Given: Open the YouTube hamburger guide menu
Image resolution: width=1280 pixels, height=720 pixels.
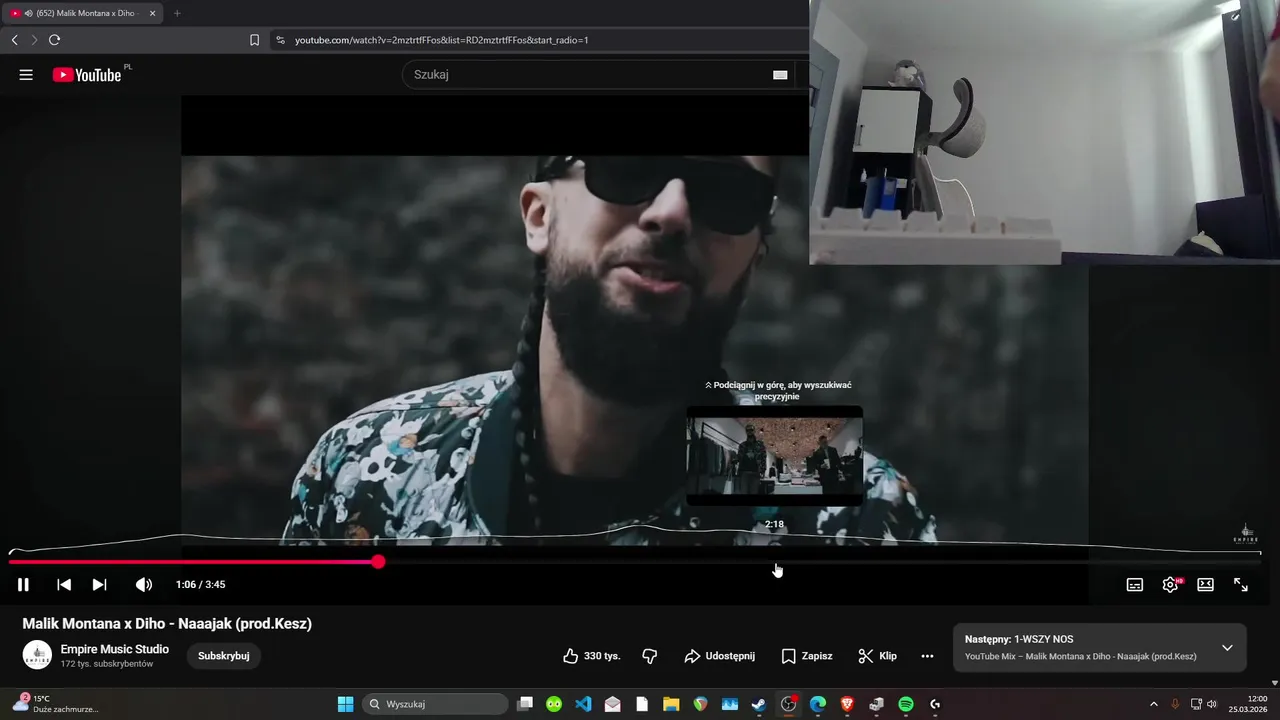Looking at the screenshot, I should click(26, 75).
